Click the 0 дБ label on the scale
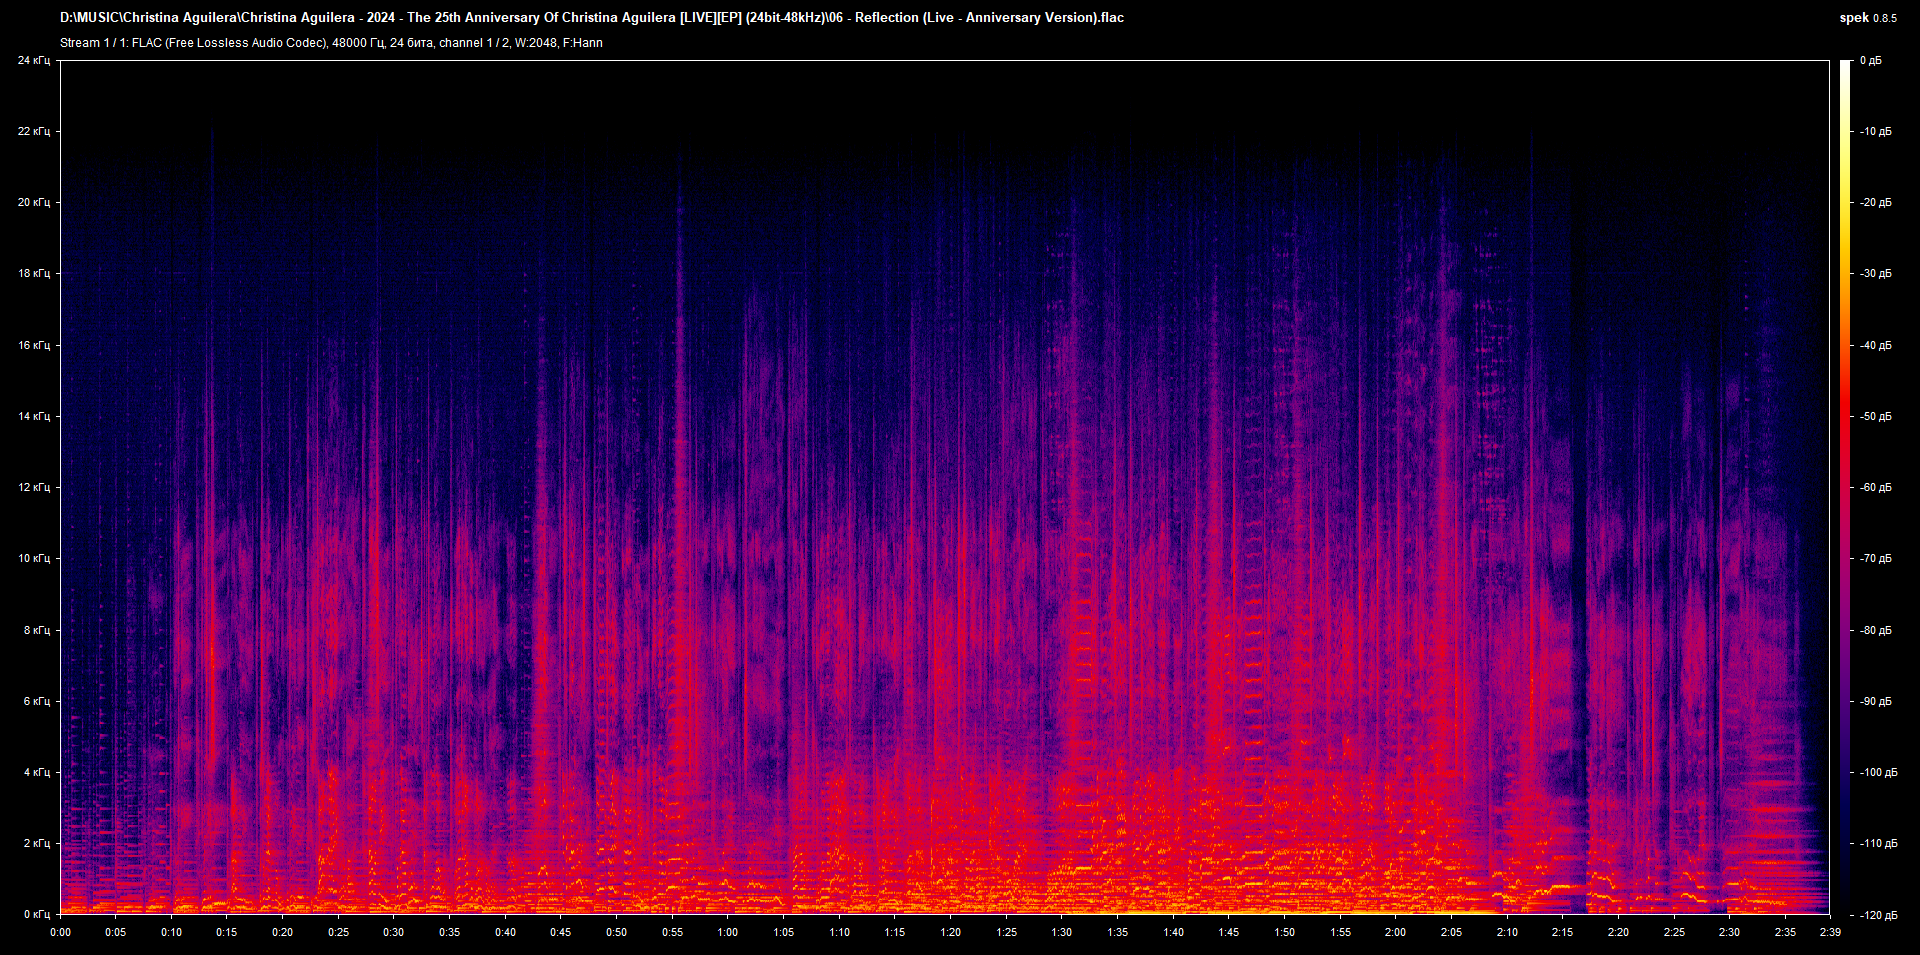 1873,60
